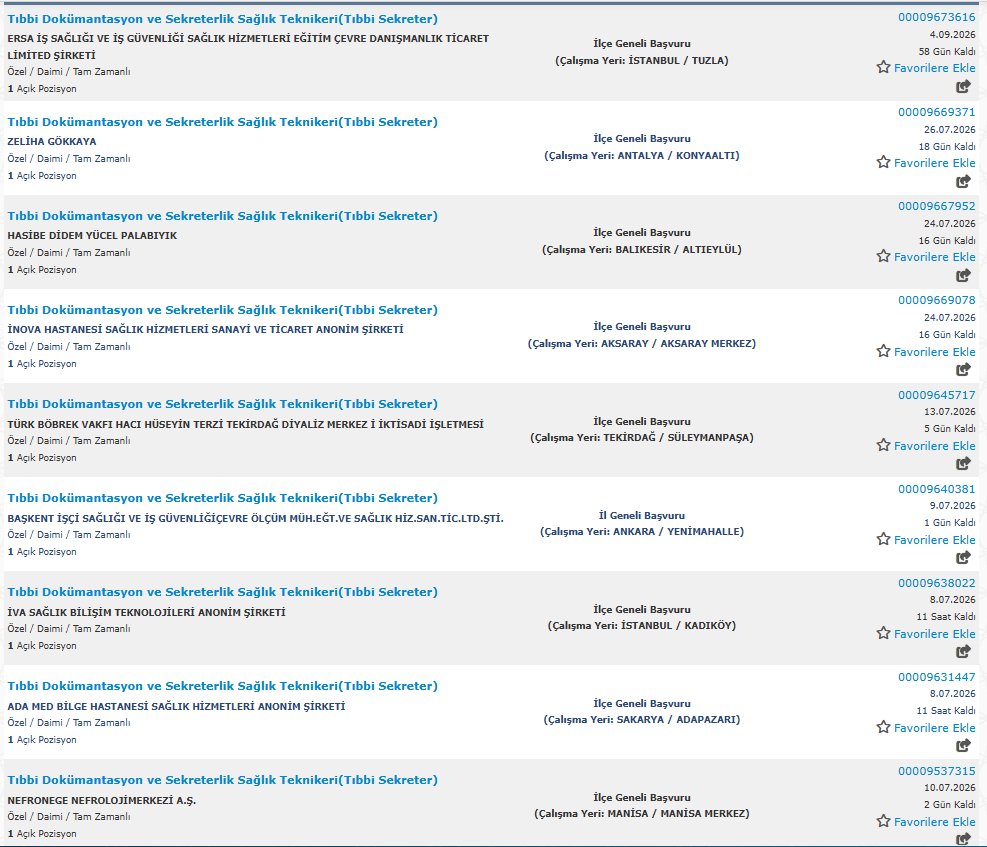987x847 pixels.
Task: Open listing number 00009673616
Action: pos(937,17)
